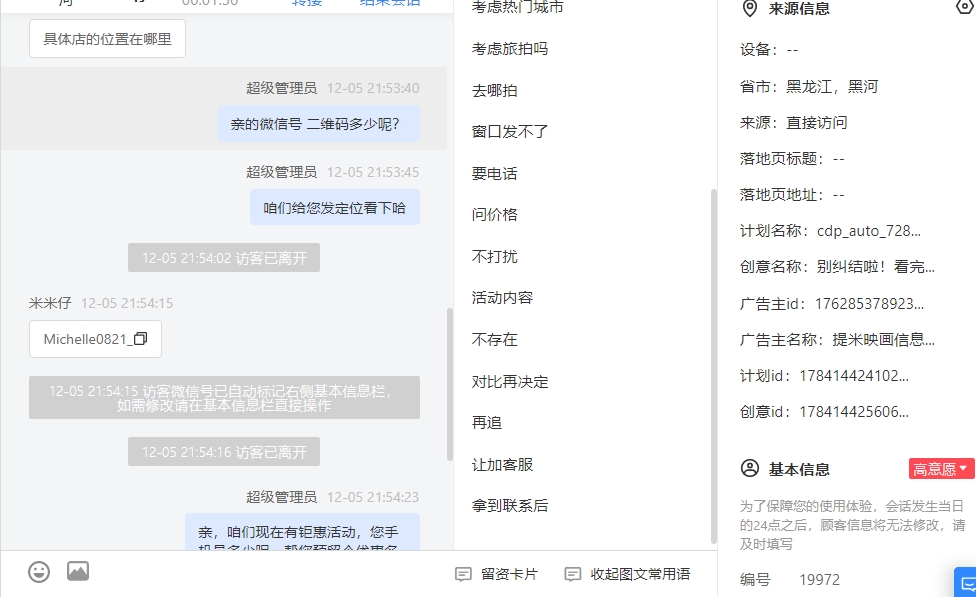Click the 广告主id row

(832, 304)
